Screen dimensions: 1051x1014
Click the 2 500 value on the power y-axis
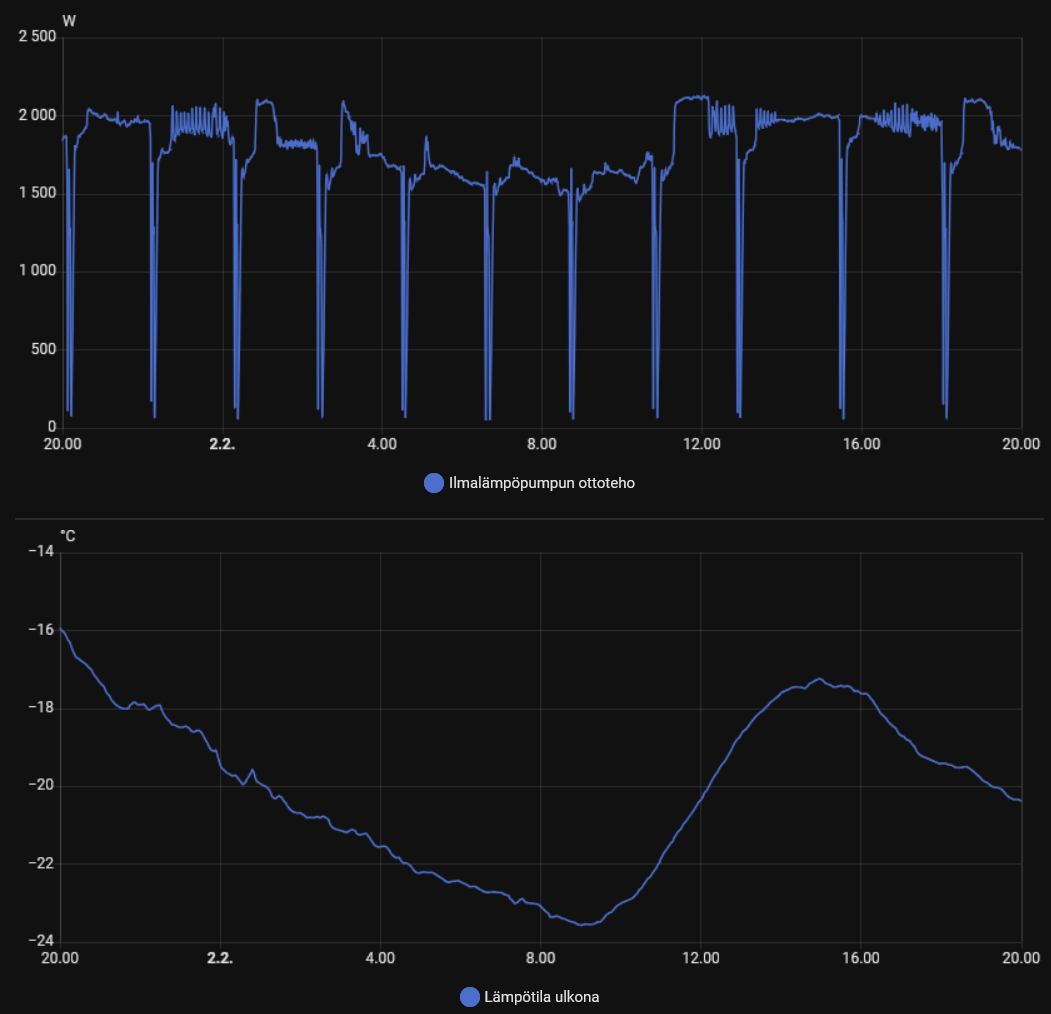37,37
